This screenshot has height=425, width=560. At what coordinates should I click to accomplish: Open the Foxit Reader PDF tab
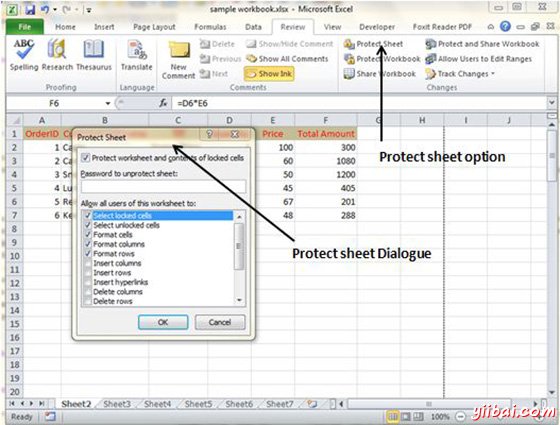442,27
